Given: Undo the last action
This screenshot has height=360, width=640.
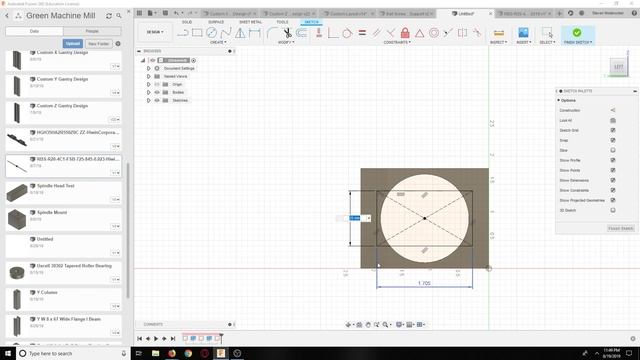Looking at the screenshot, I should pos(176,13).
